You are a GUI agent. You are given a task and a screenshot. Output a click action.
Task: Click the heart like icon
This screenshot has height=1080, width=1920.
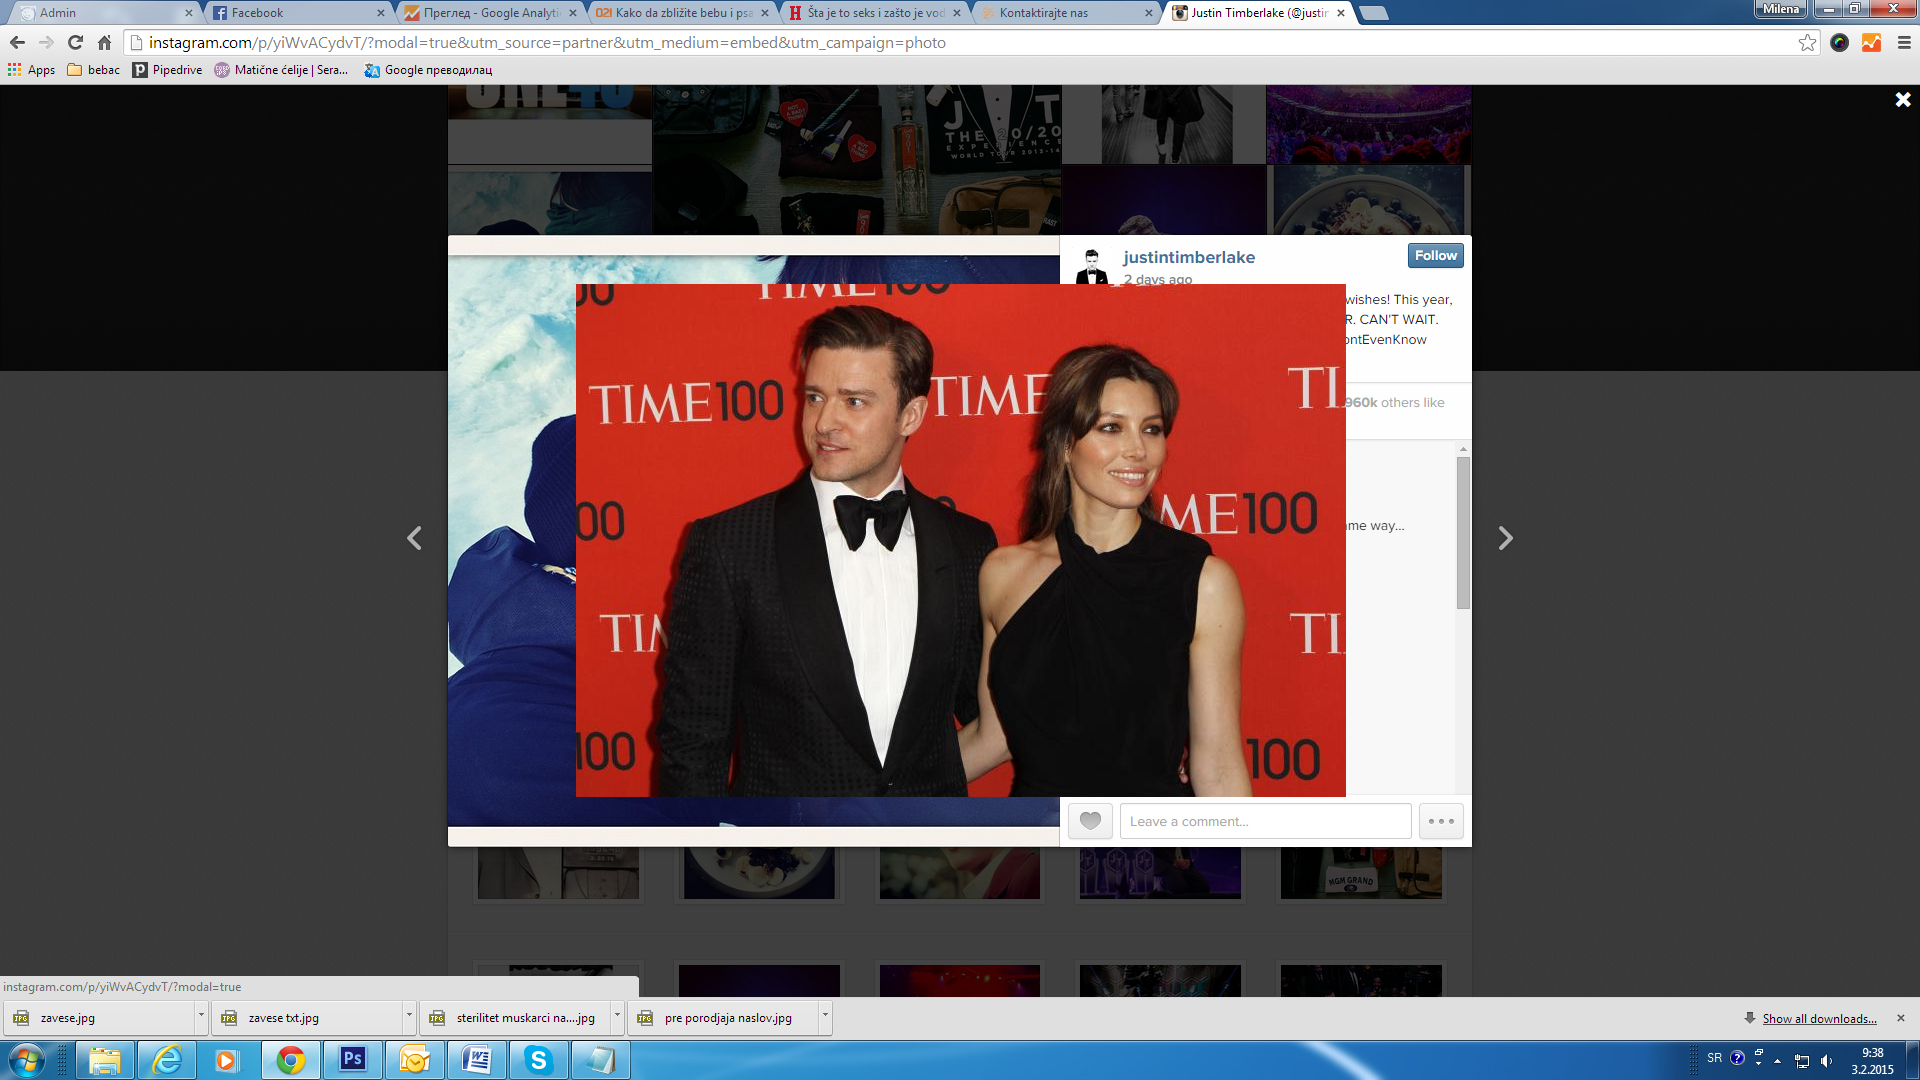[x=1090, y=821]
